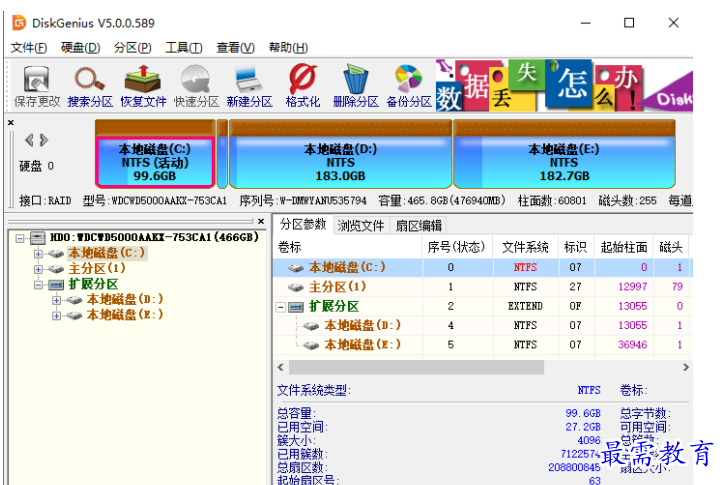Switch to the 扇区编辑 tab
Image resolution: width=722 pixels, height=485 pixels.
[x=418, y=225]
